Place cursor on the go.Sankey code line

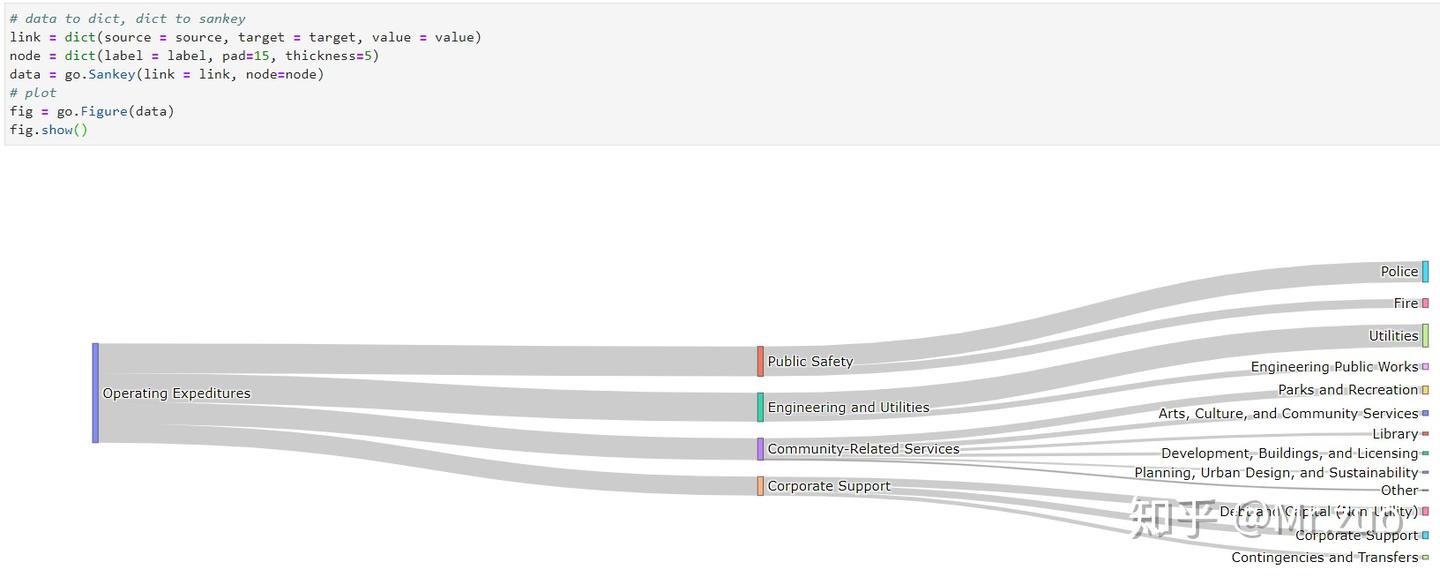click(x=167, y=74)
